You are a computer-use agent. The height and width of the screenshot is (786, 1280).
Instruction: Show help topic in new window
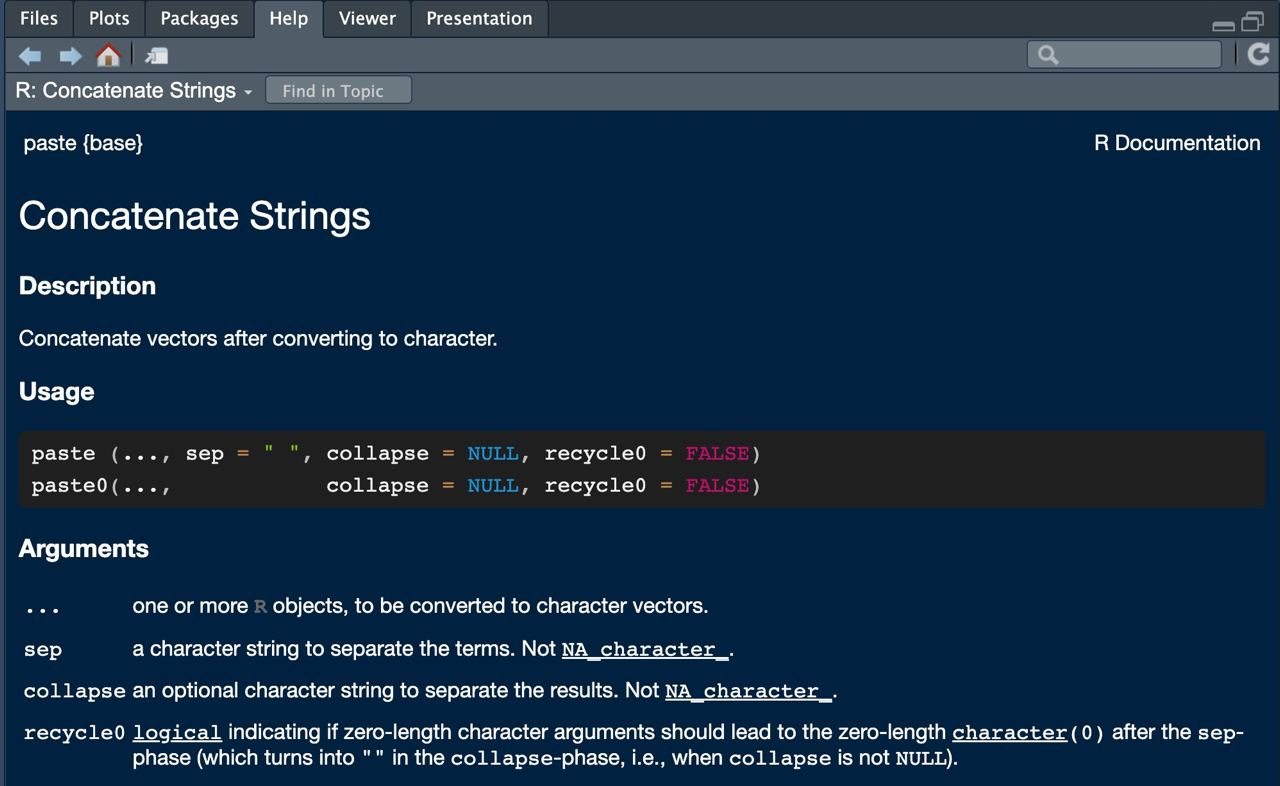click(157, 55)
